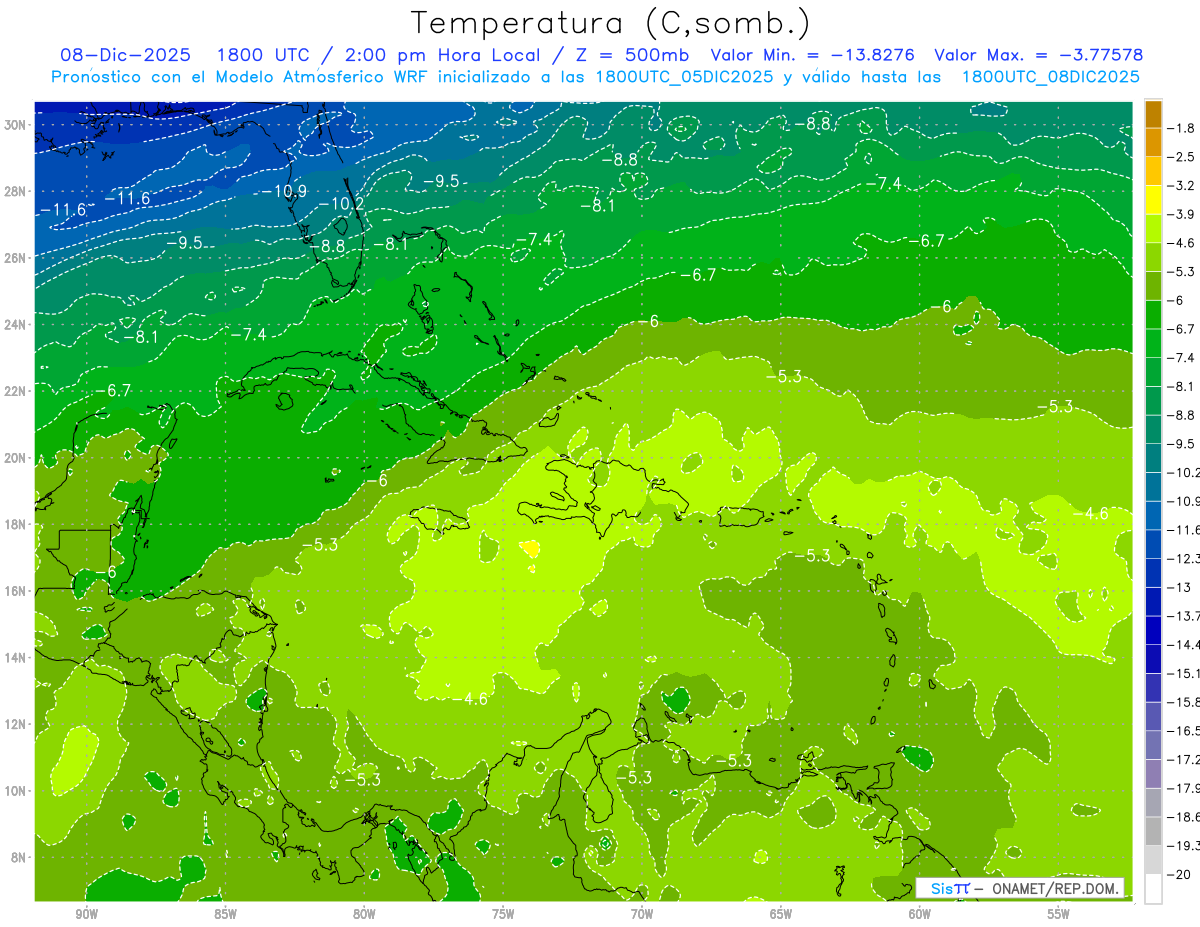The image size is (1200, 927).
Task: Click the -15.1 value on the color scale
Action: click(x=1183, y=673)
